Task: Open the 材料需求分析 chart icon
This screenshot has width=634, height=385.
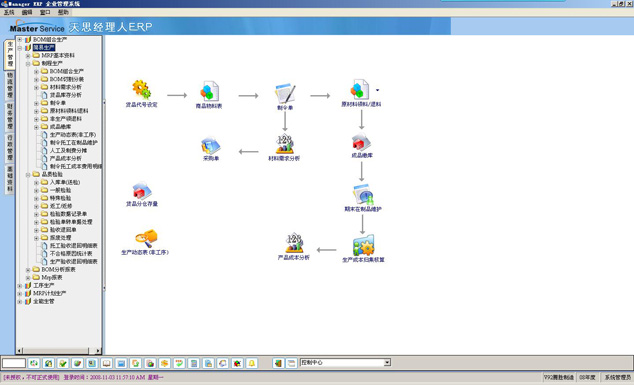Action: click(285, 144)
